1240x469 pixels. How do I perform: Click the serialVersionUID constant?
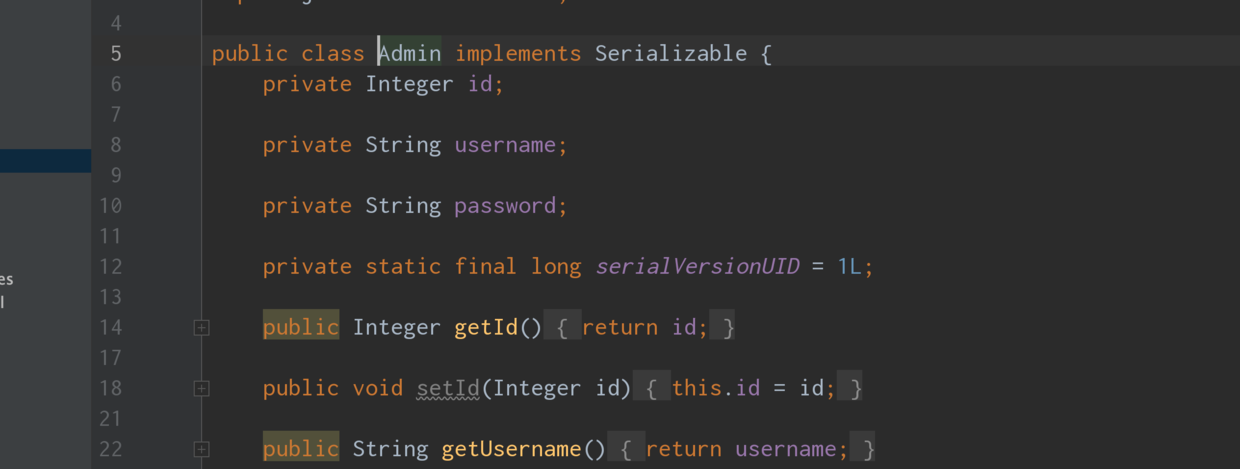(697, 266)
